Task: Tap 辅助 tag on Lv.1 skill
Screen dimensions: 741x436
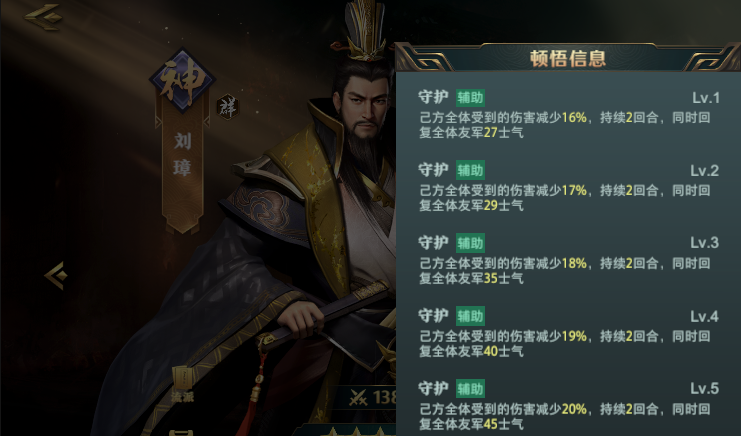Action: click(470, 98)
